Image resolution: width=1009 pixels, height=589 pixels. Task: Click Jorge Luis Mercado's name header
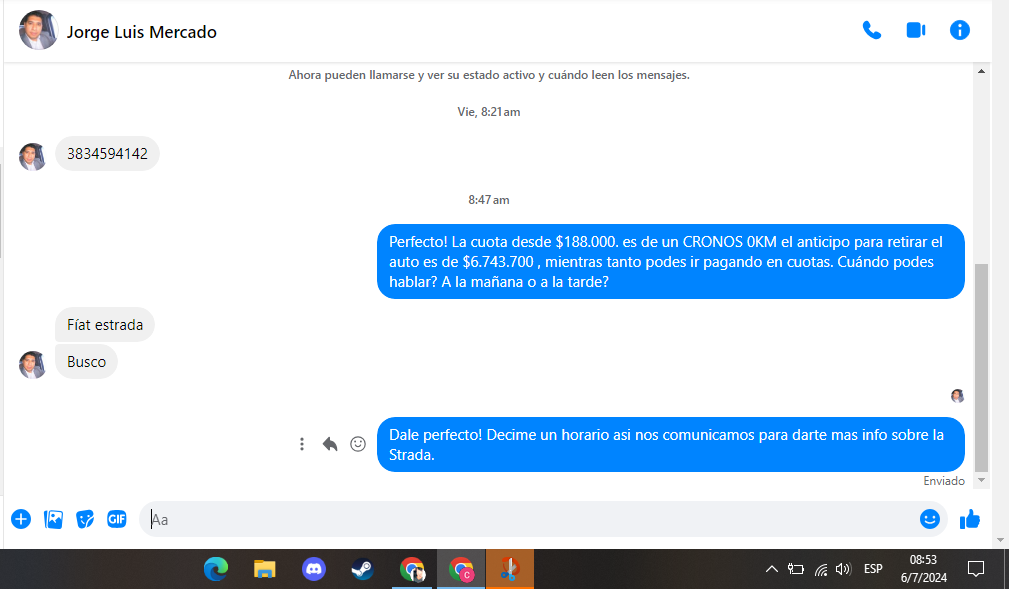point(141,32)
